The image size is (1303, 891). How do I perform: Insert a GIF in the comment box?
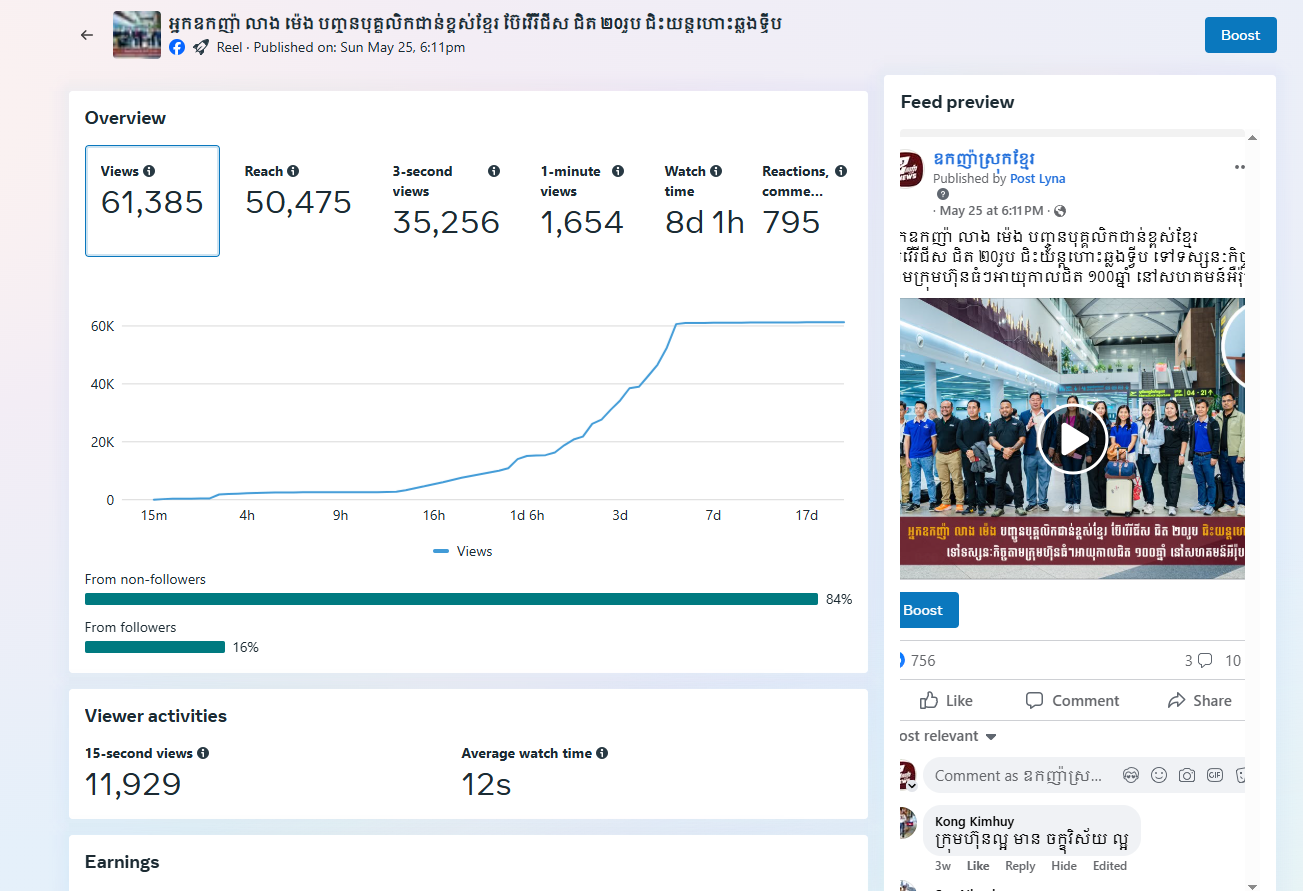1215,775
